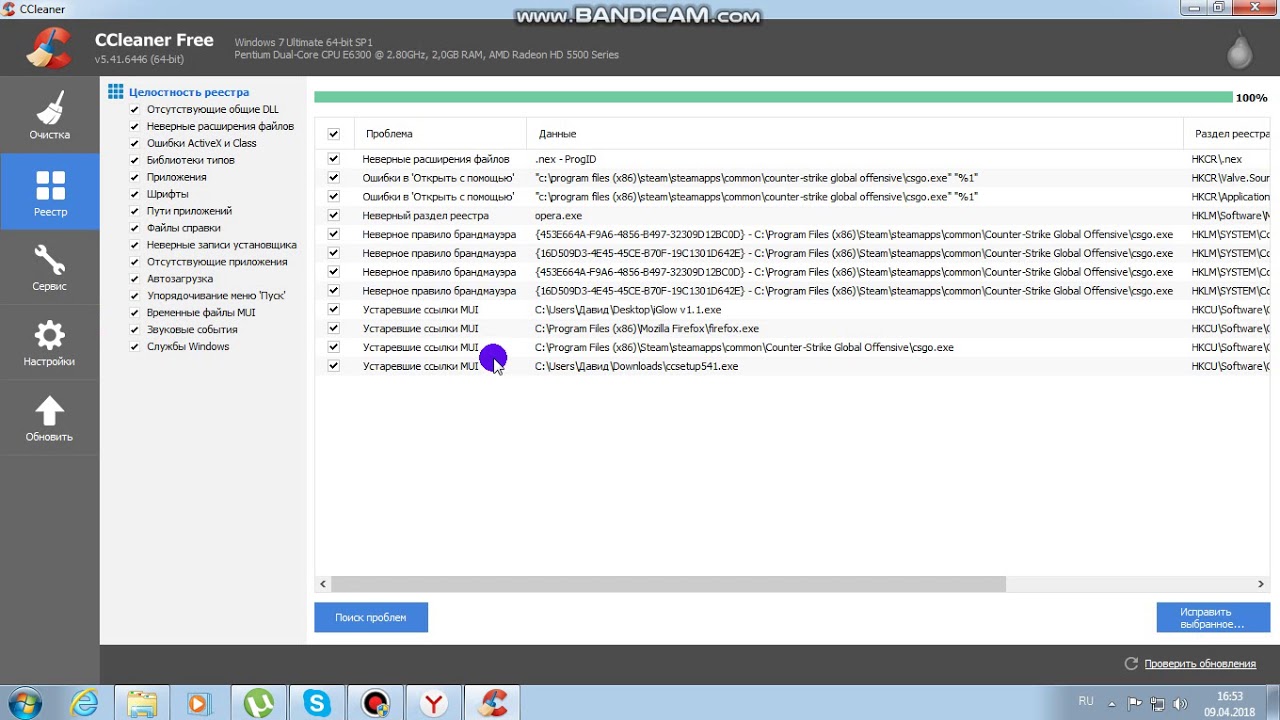Click the Целостность реестра heading
Screen dimensions: 1280x720
(x=189, y=92)
